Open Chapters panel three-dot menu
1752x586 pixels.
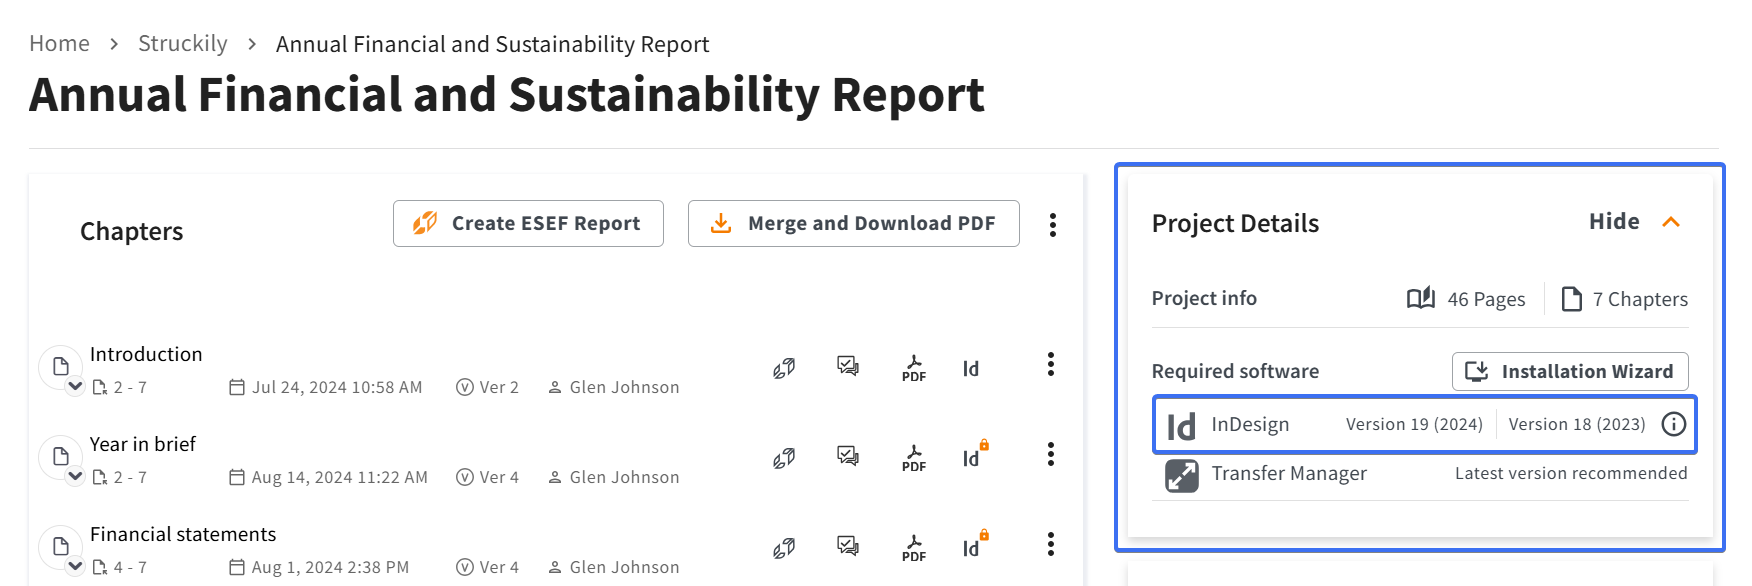1052,225
